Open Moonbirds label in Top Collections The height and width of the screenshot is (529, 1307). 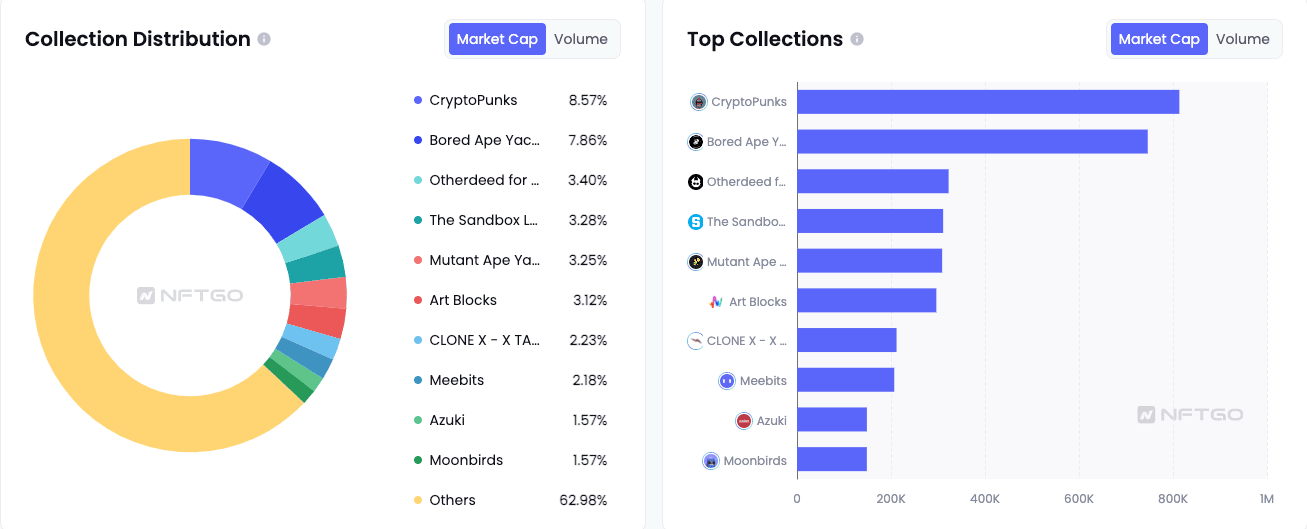(x=755, y=461)
